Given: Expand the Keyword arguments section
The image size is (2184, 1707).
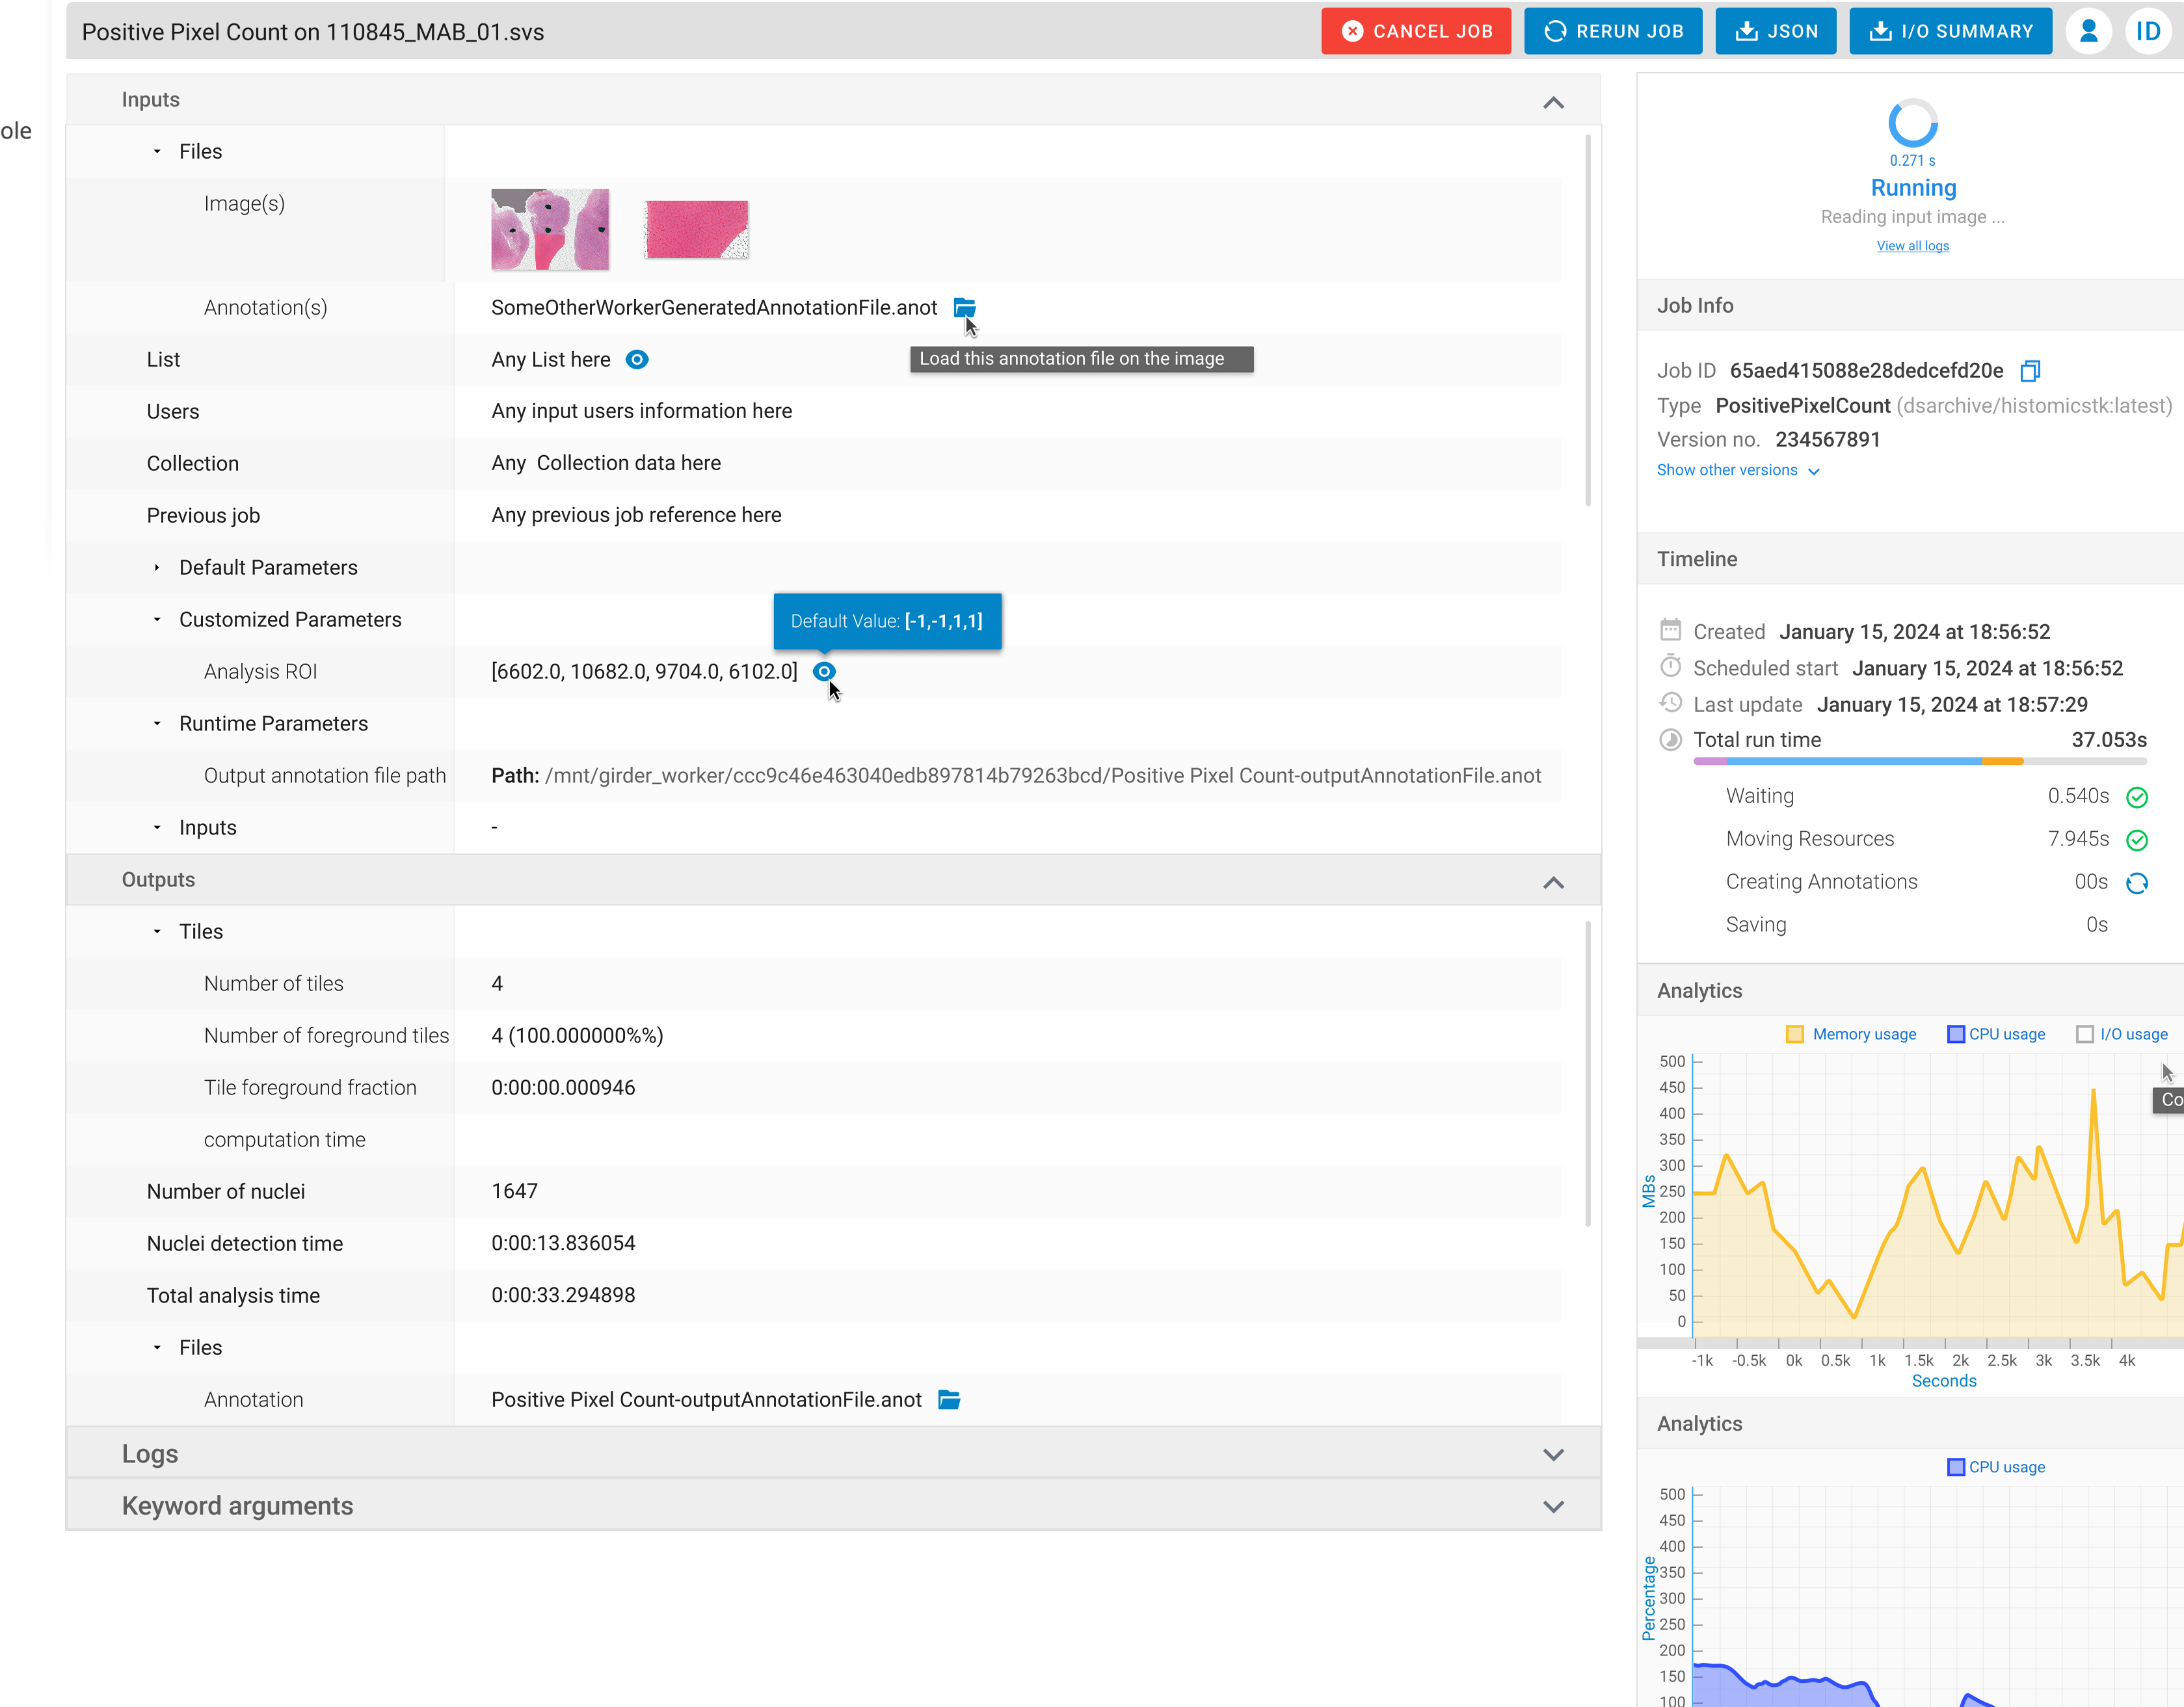Looking at the screenshot, I should tap(1553, 1506).
